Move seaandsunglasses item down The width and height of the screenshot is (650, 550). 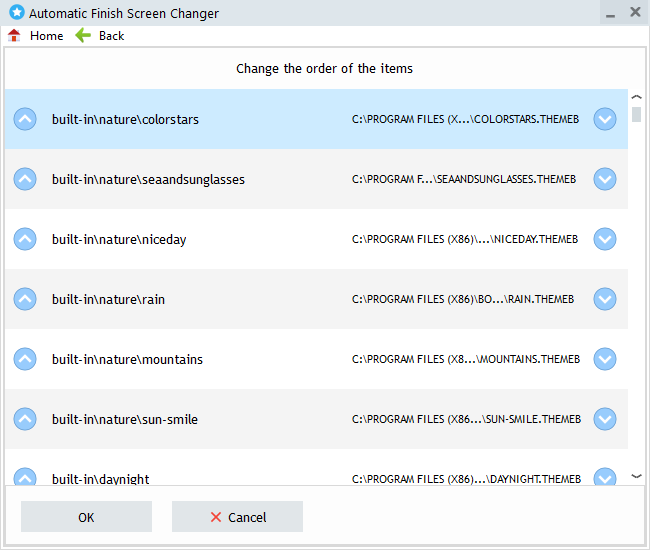pos(604,179)
